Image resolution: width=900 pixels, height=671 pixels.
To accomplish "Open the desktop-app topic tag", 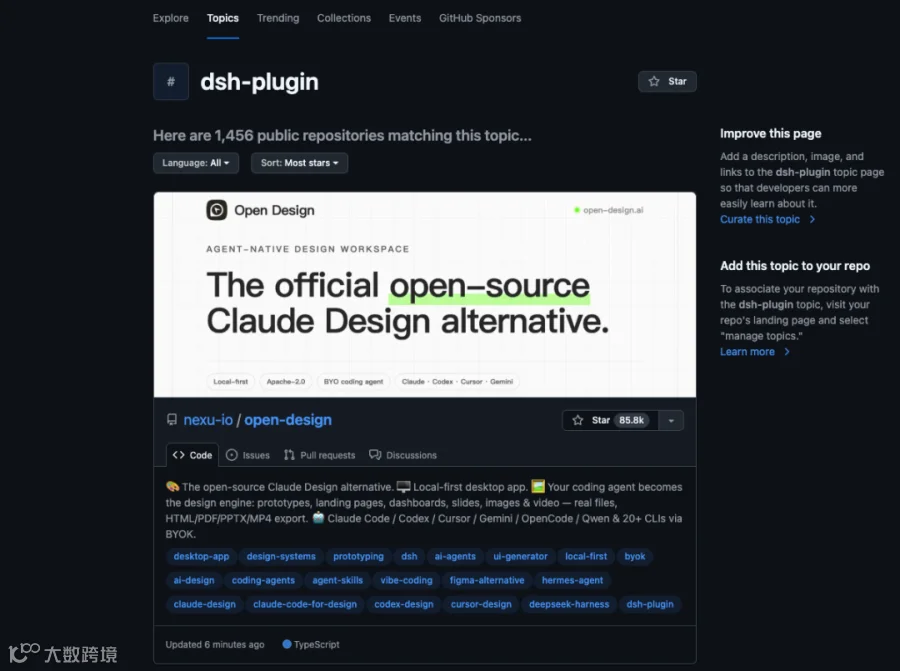I will pyautogui.click(x=201, y=556).
